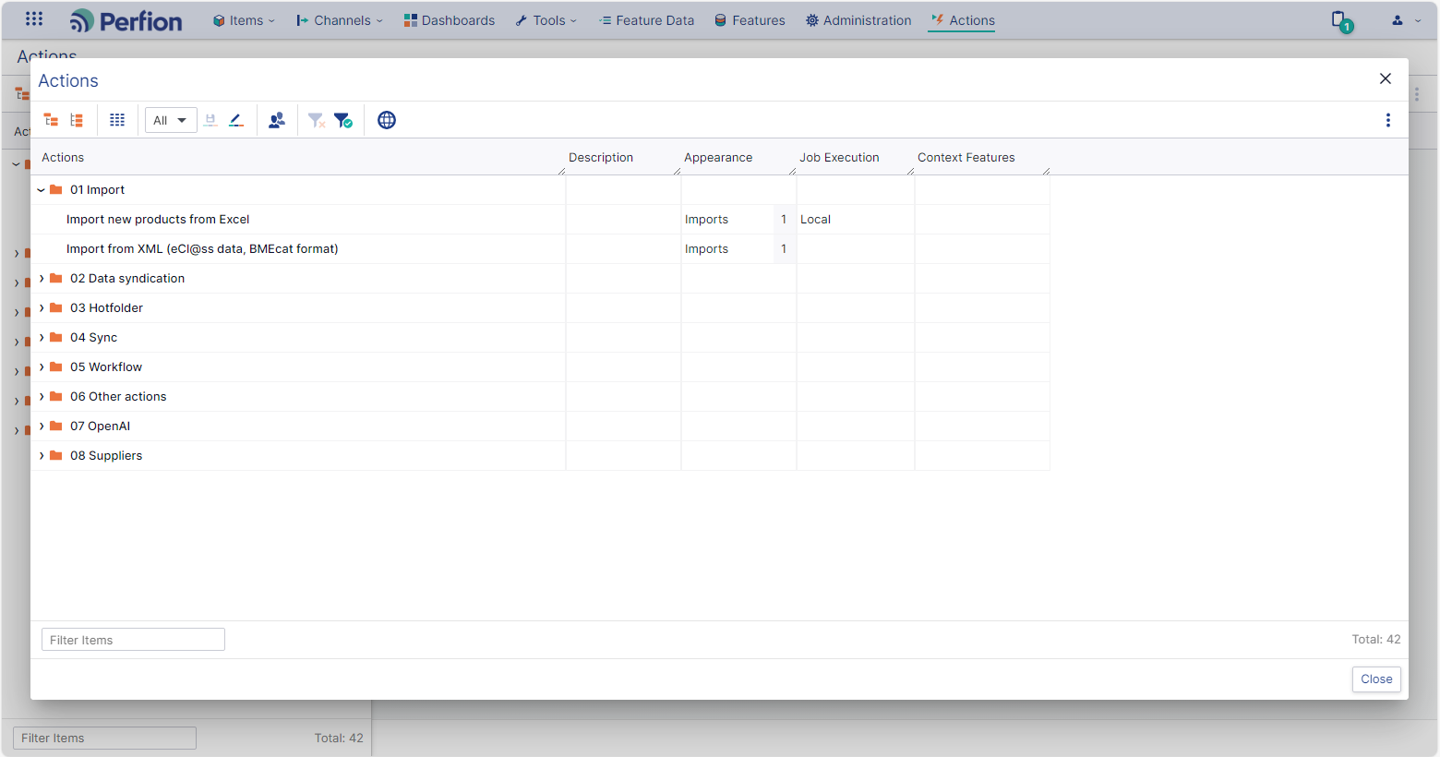Expand the 07 OpenAI folder
Image resolution: width=1440 pixels, height=757 pixels.
(41, 426)
